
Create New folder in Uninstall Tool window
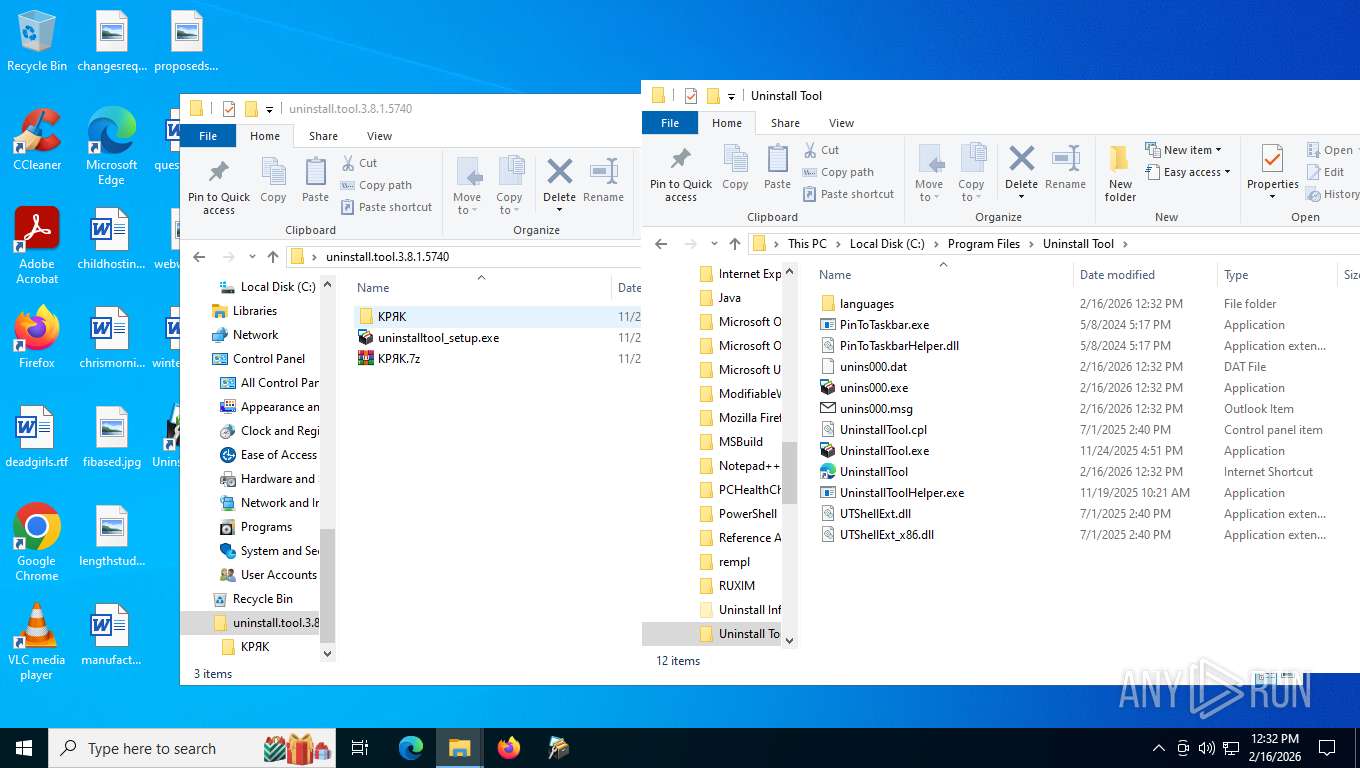[1120, 174]
